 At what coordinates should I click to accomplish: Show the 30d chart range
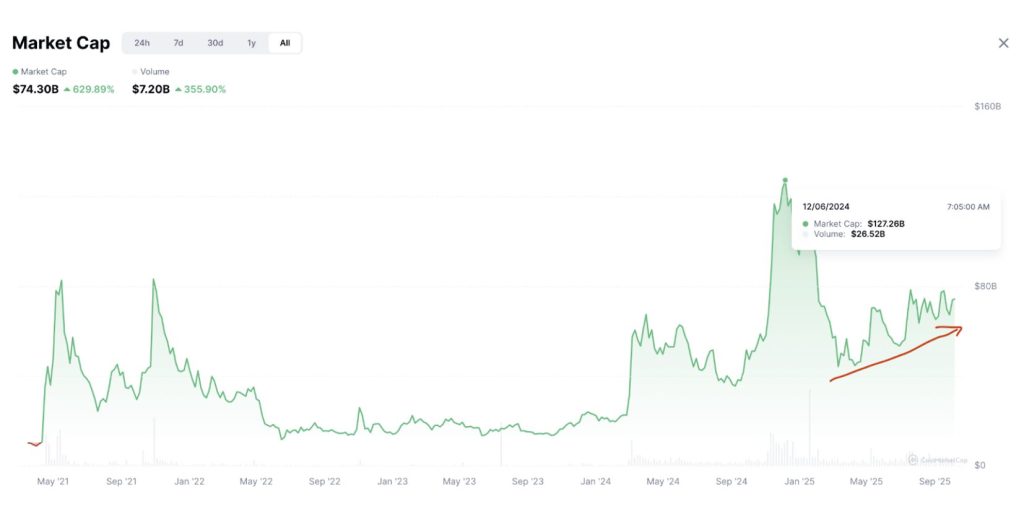pyautogui.click(x=215, y=43)
